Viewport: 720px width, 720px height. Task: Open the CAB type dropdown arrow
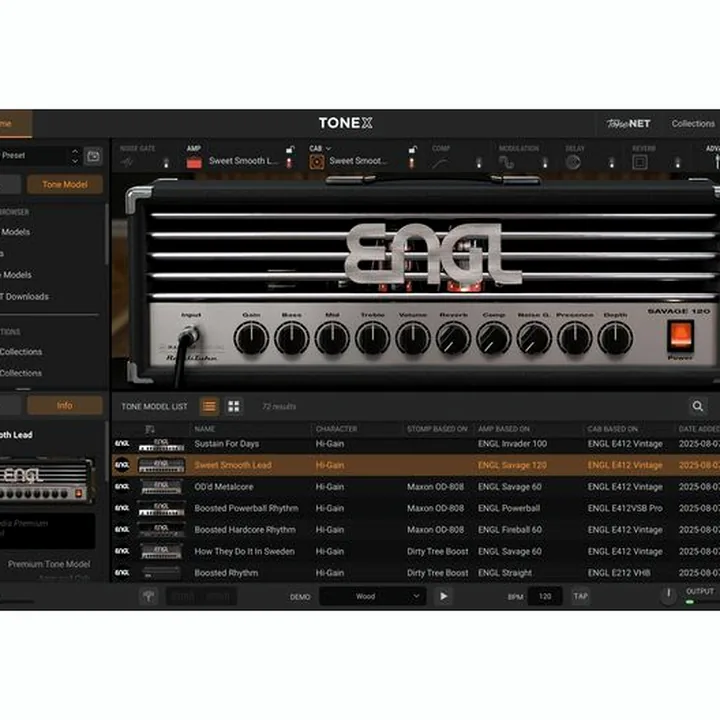click(x=328, y=148)
